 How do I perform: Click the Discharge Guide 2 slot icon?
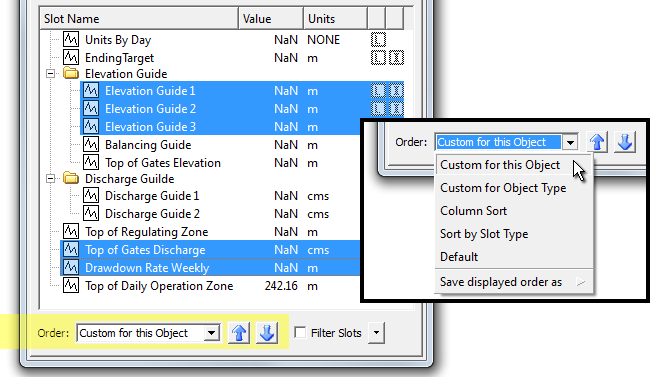(x=91, y=213)
